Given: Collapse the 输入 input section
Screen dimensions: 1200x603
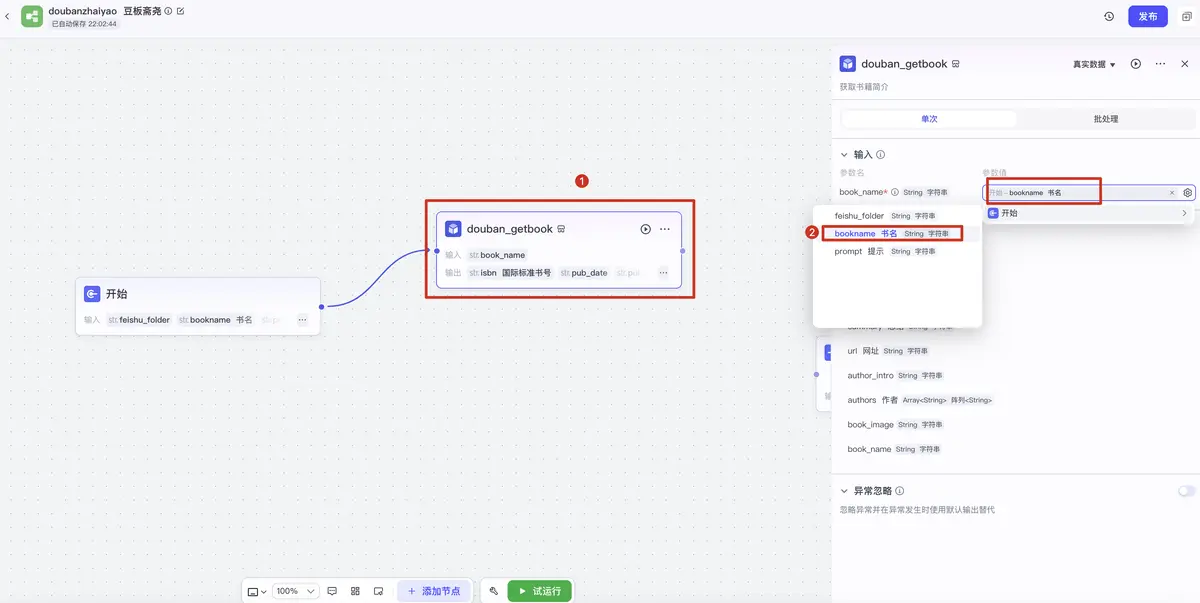Looking at the screenshot, I should coord(844,155).
